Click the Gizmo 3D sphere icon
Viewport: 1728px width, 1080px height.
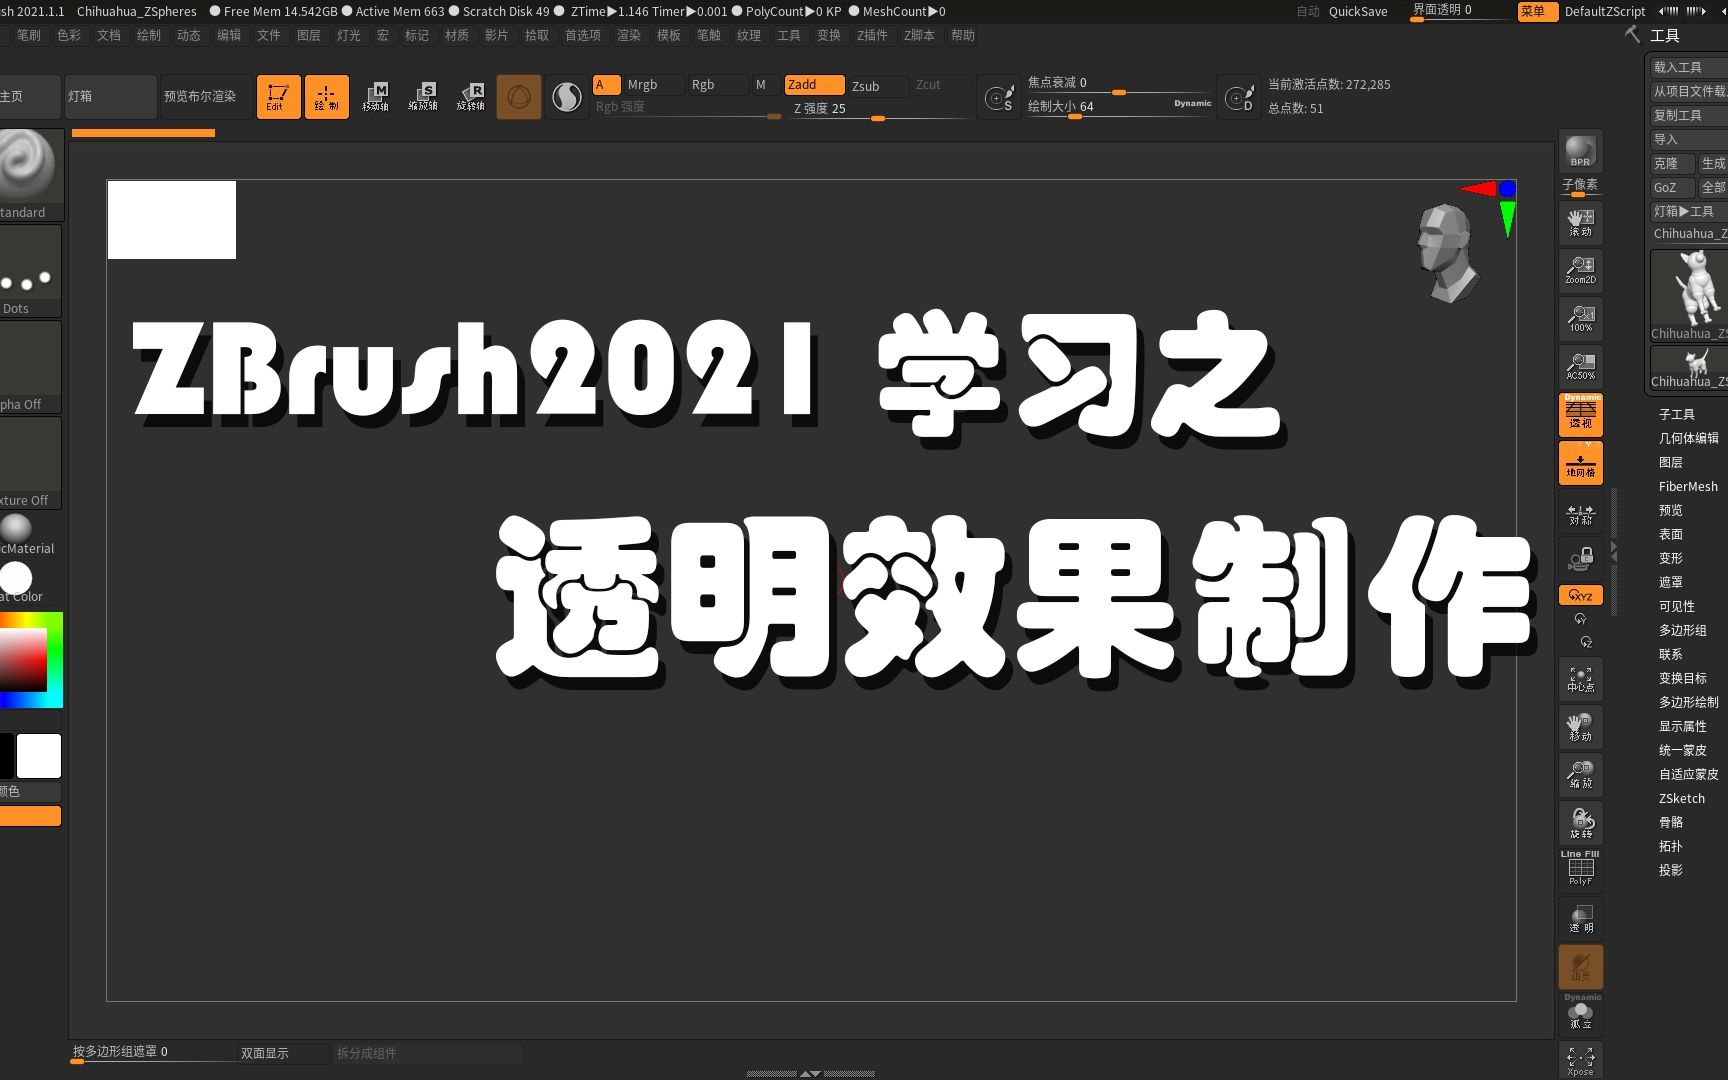(519, 97)
